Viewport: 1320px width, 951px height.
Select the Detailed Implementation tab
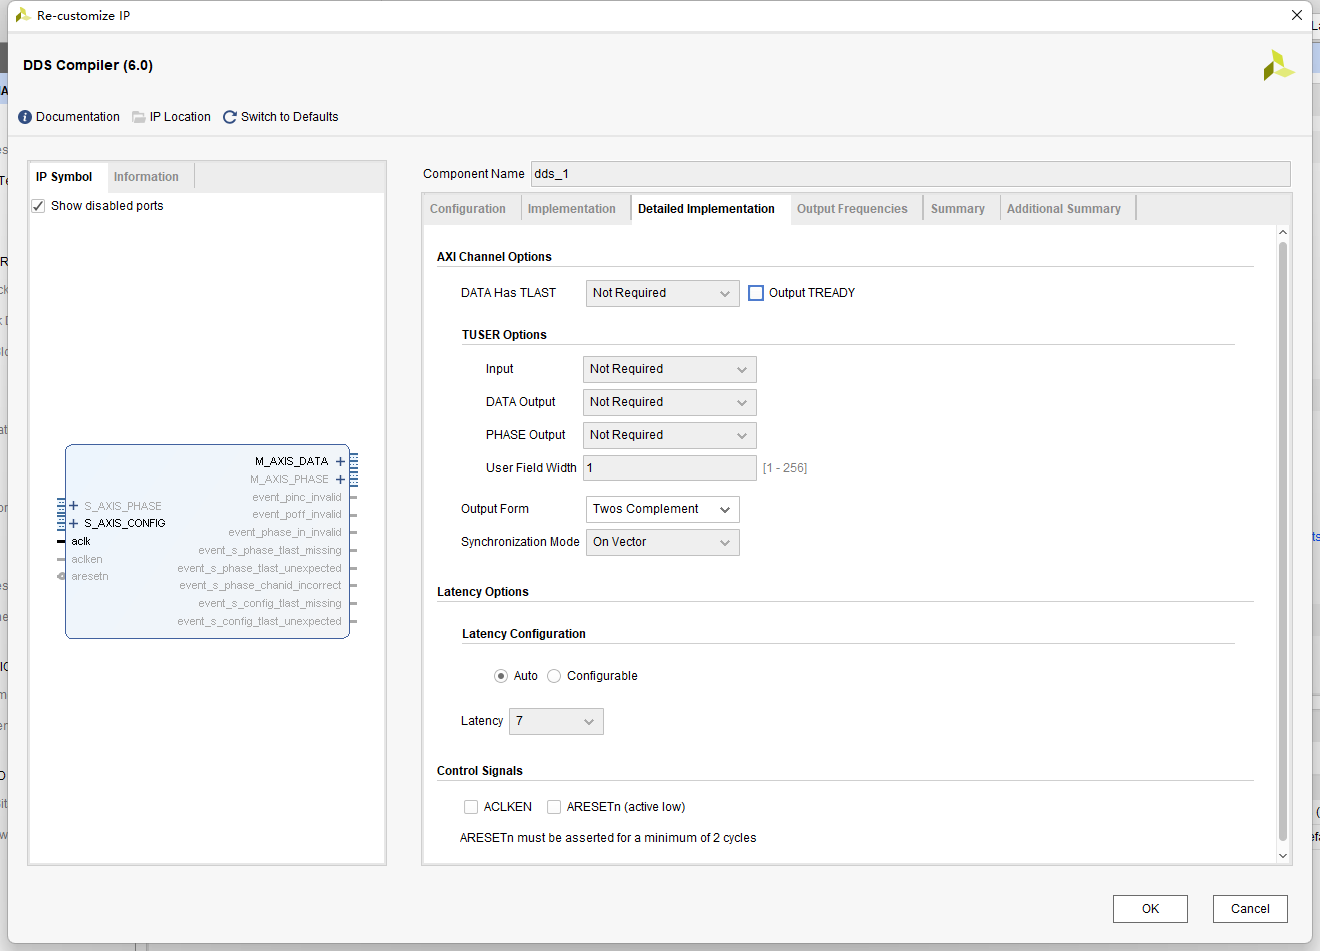(x=706, y=209)
